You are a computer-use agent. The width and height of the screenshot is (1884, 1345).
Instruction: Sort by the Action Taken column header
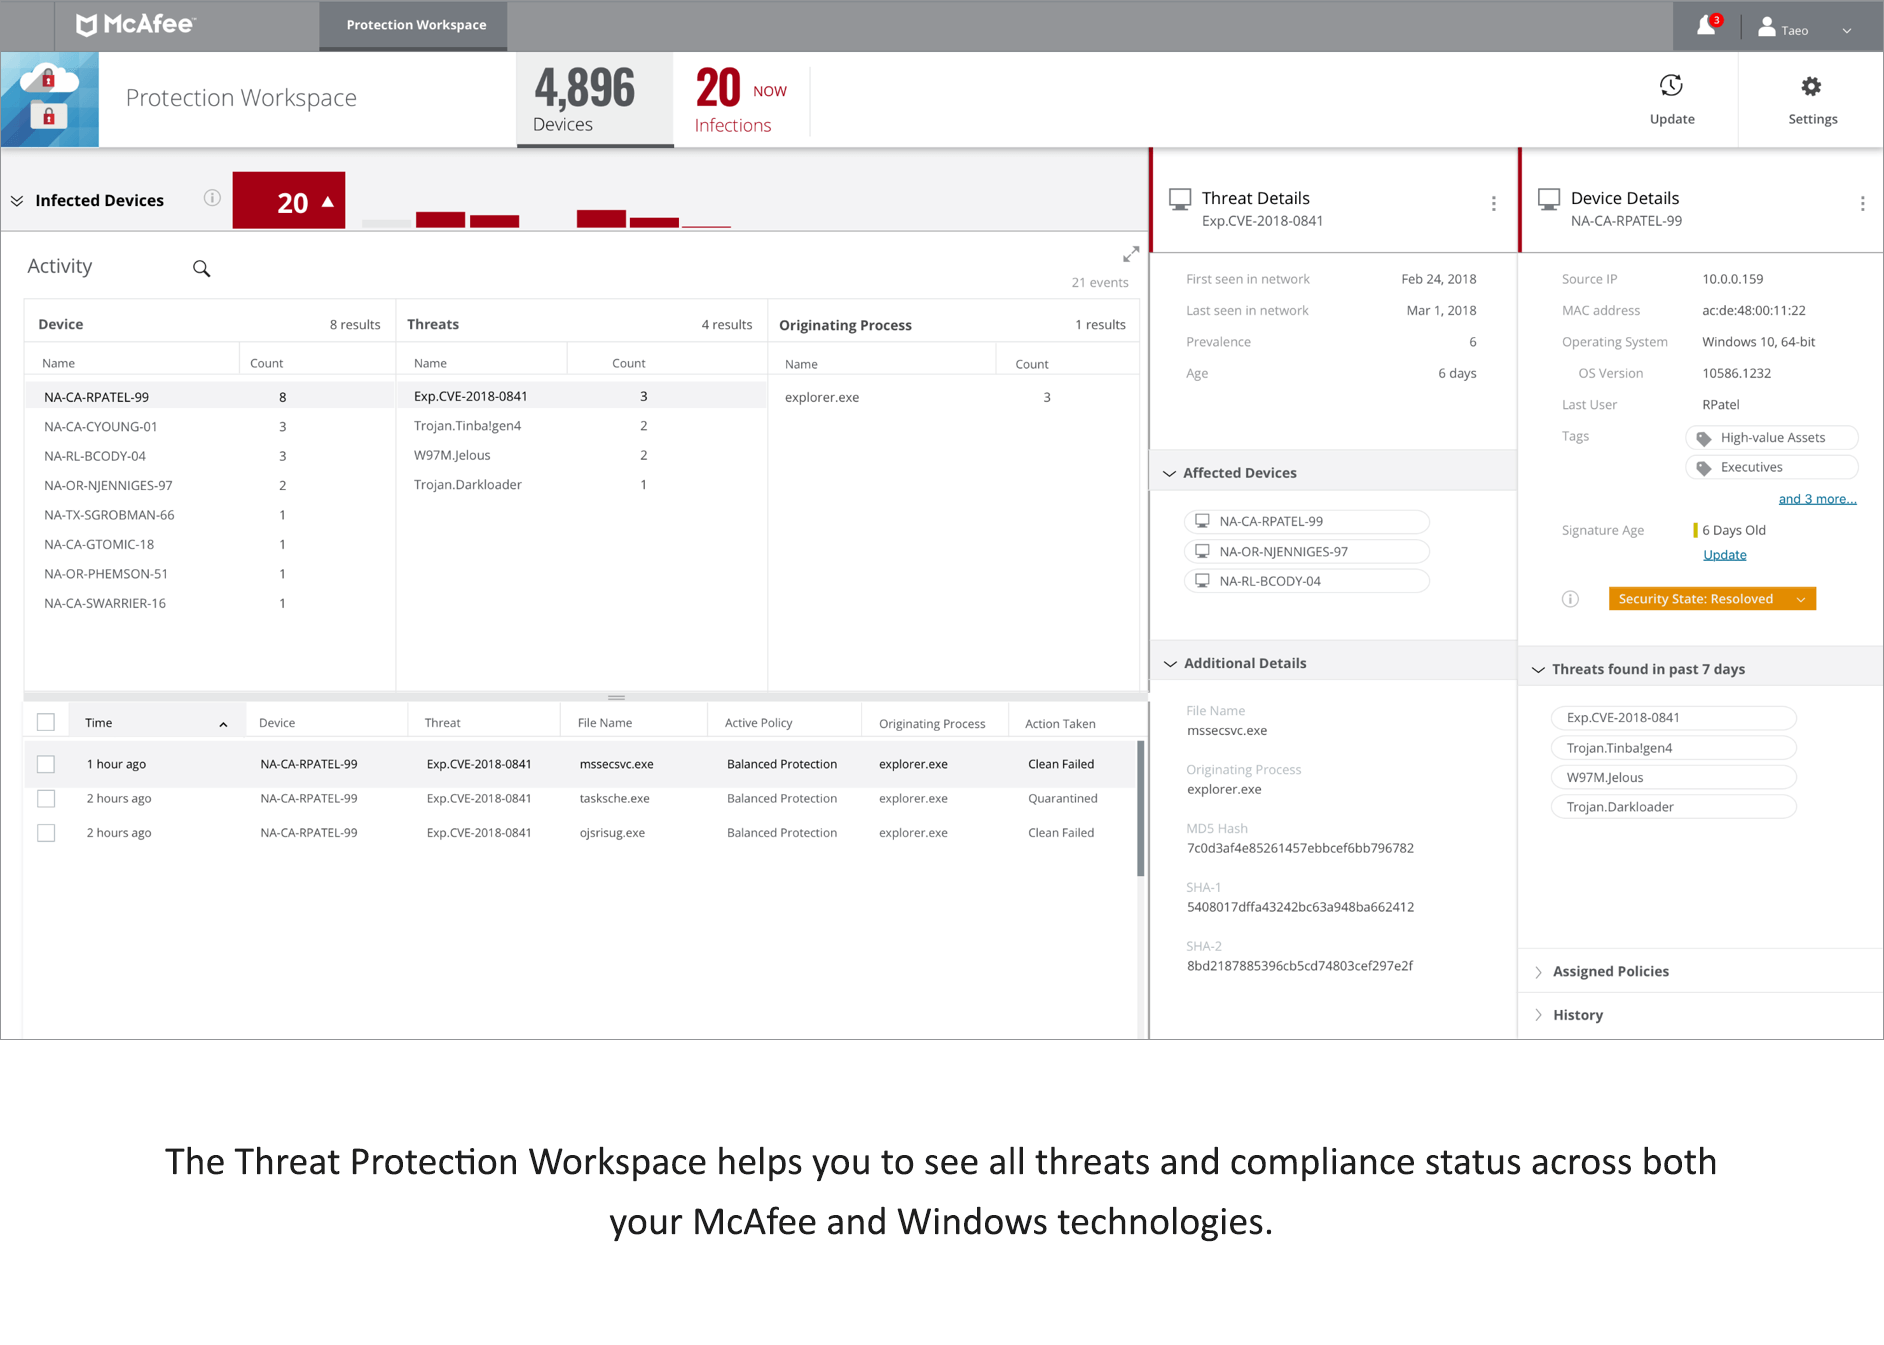(x=1060, y=724)
